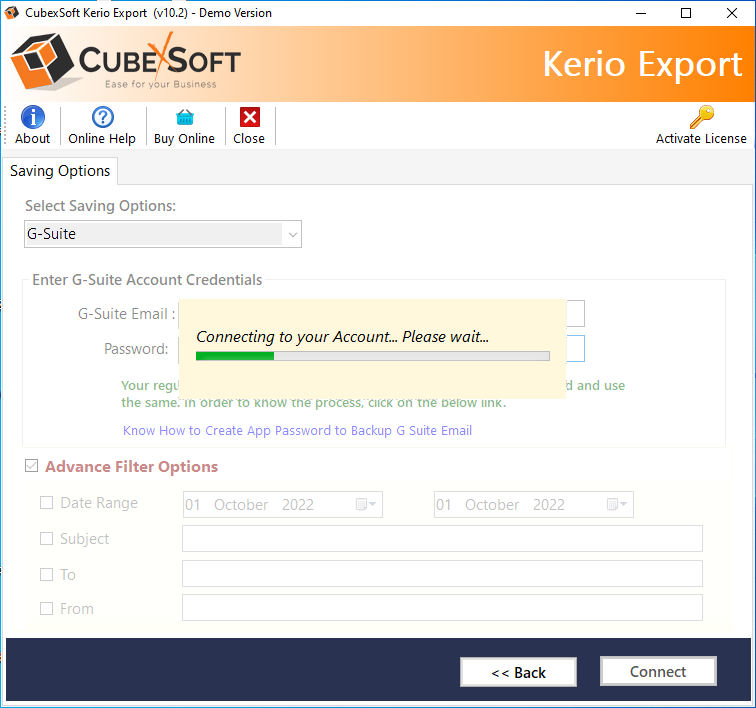Click the 'Kerio Export' banner title
This screenshot has height=708, width=756.
(642, 64)
